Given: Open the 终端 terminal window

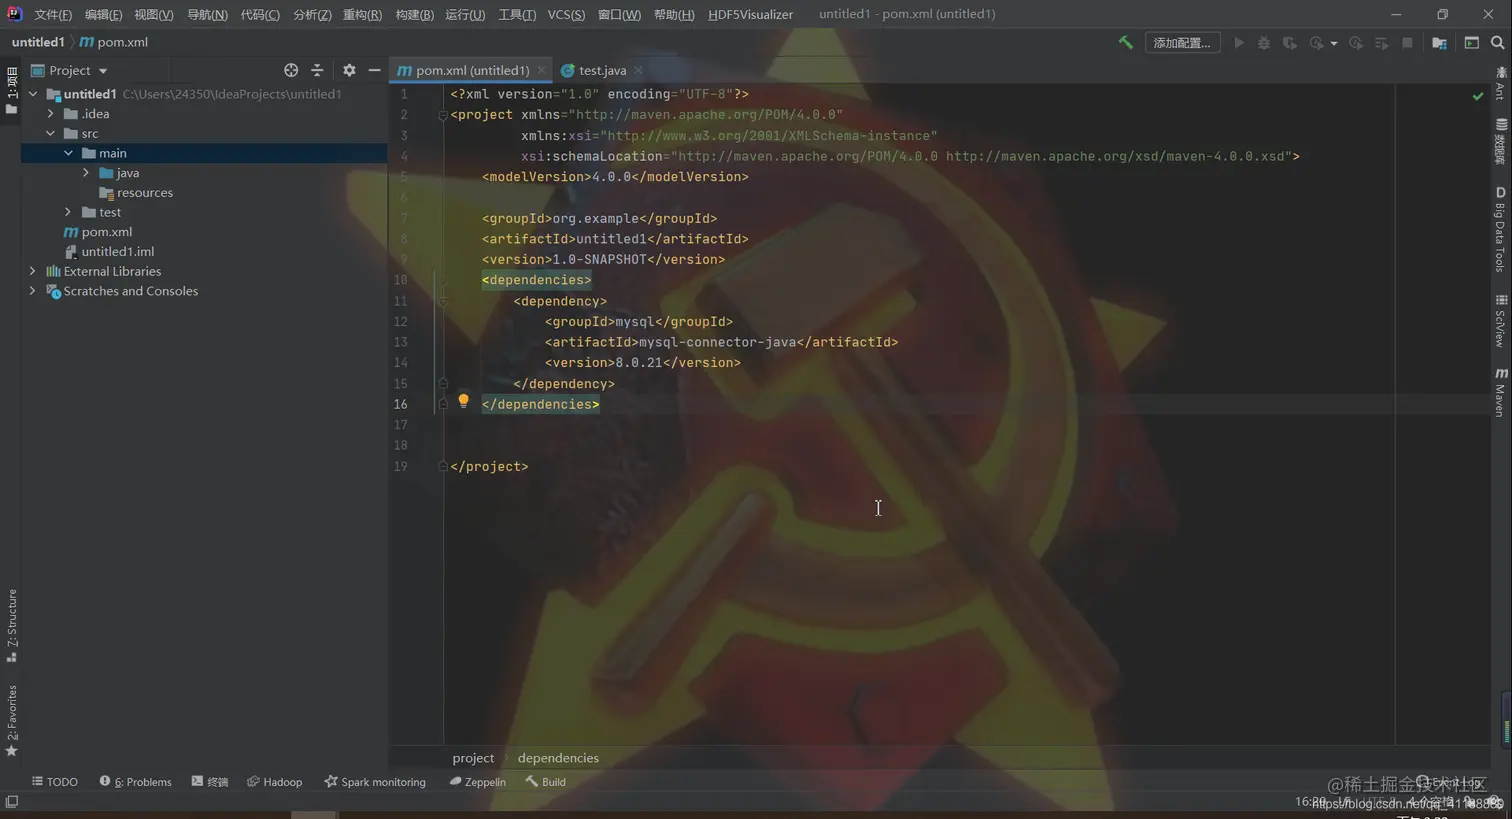Looking at the screenshot, I should pos(209,782).
